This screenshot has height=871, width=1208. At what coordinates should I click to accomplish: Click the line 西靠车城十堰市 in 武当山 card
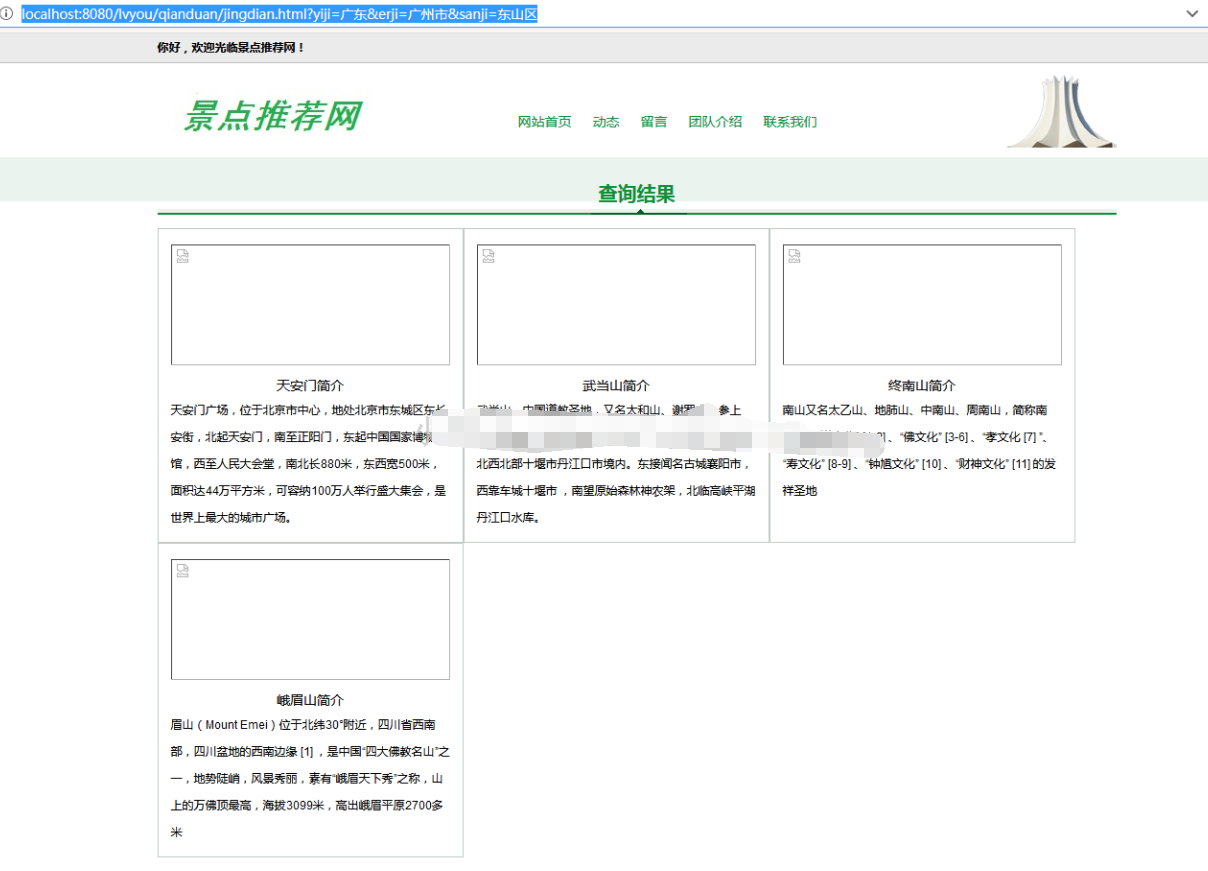[616, 491]
